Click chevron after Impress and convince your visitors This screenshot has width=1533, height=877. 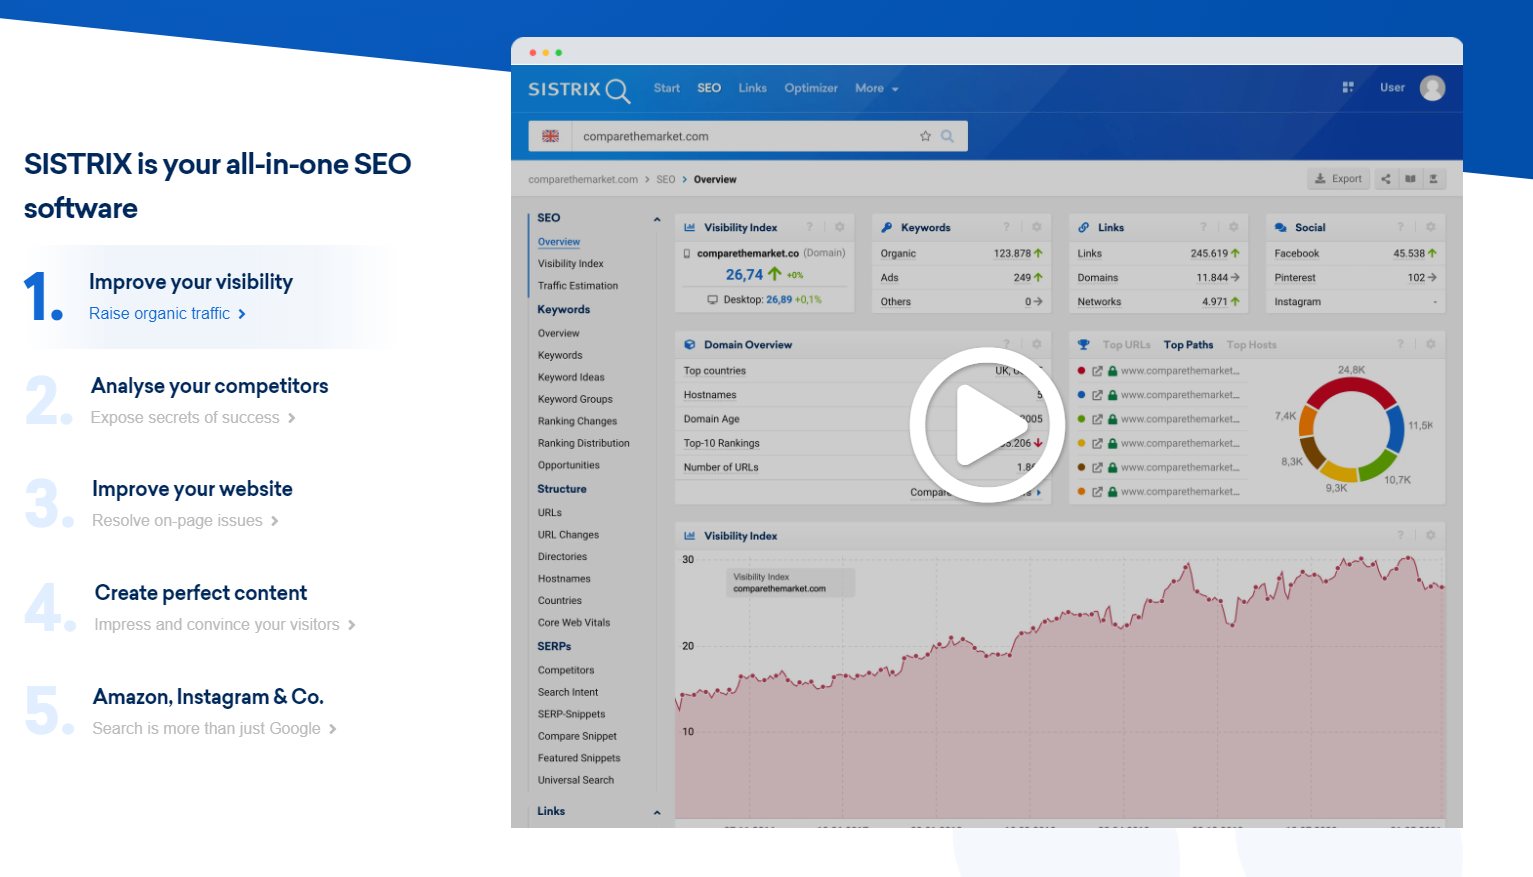351,625
